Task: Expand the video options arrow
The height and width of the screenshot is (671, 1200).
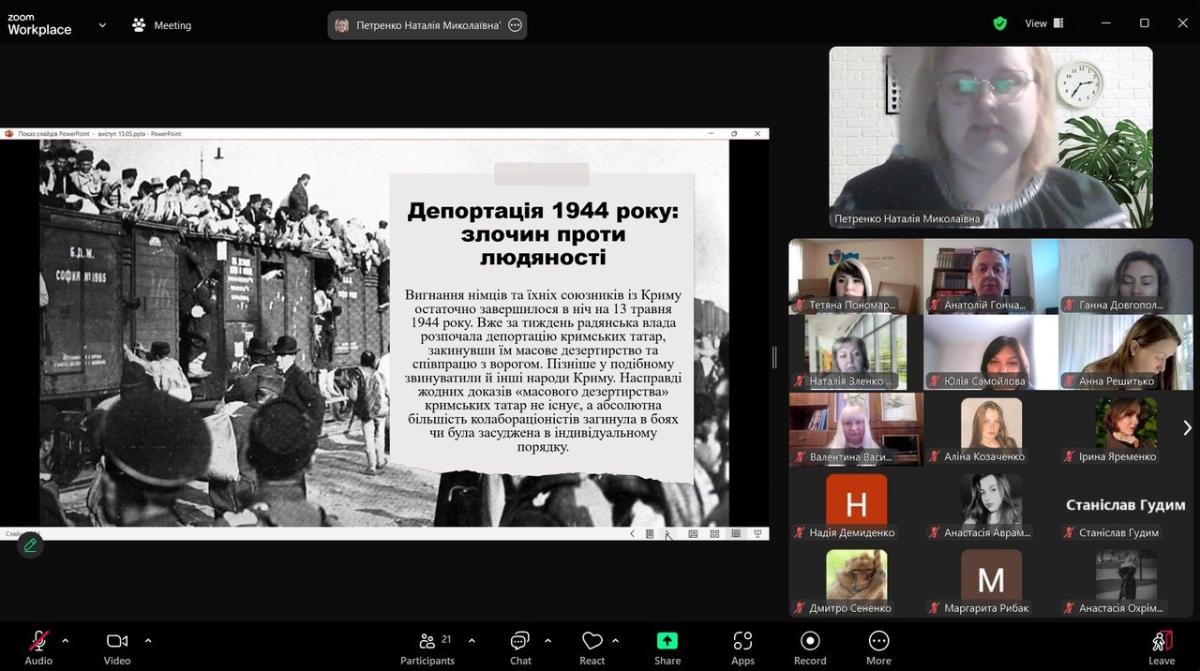Action: (x=148, y=640)
